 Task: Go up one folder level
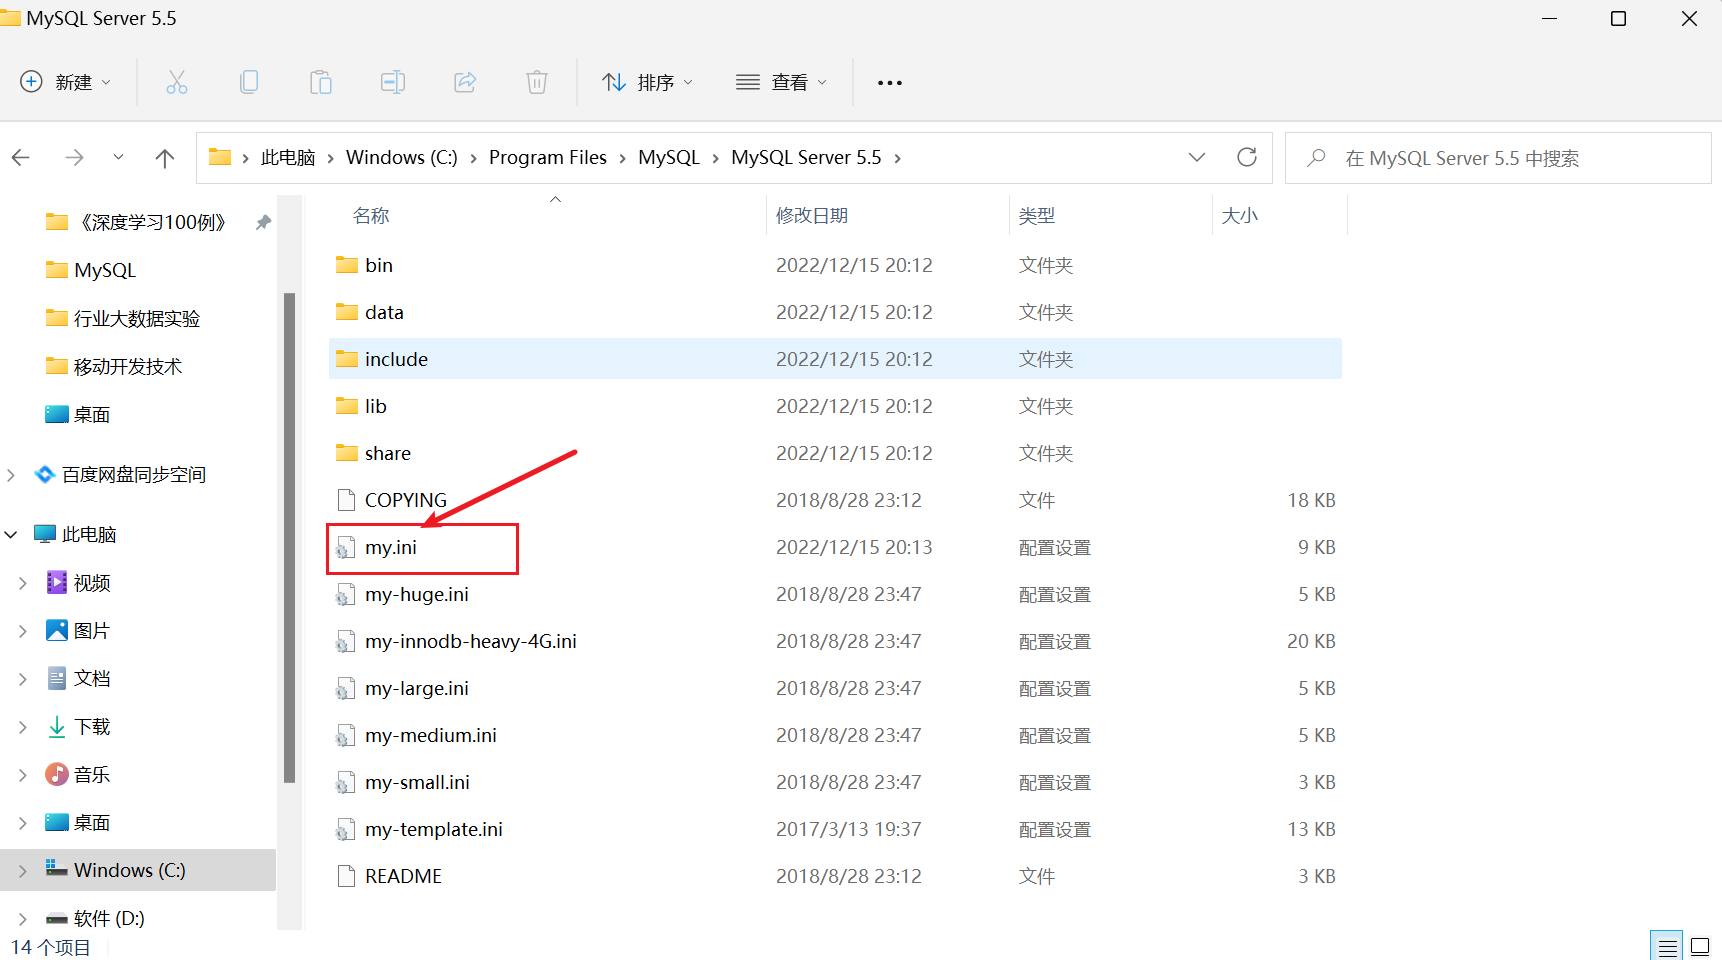165,157
